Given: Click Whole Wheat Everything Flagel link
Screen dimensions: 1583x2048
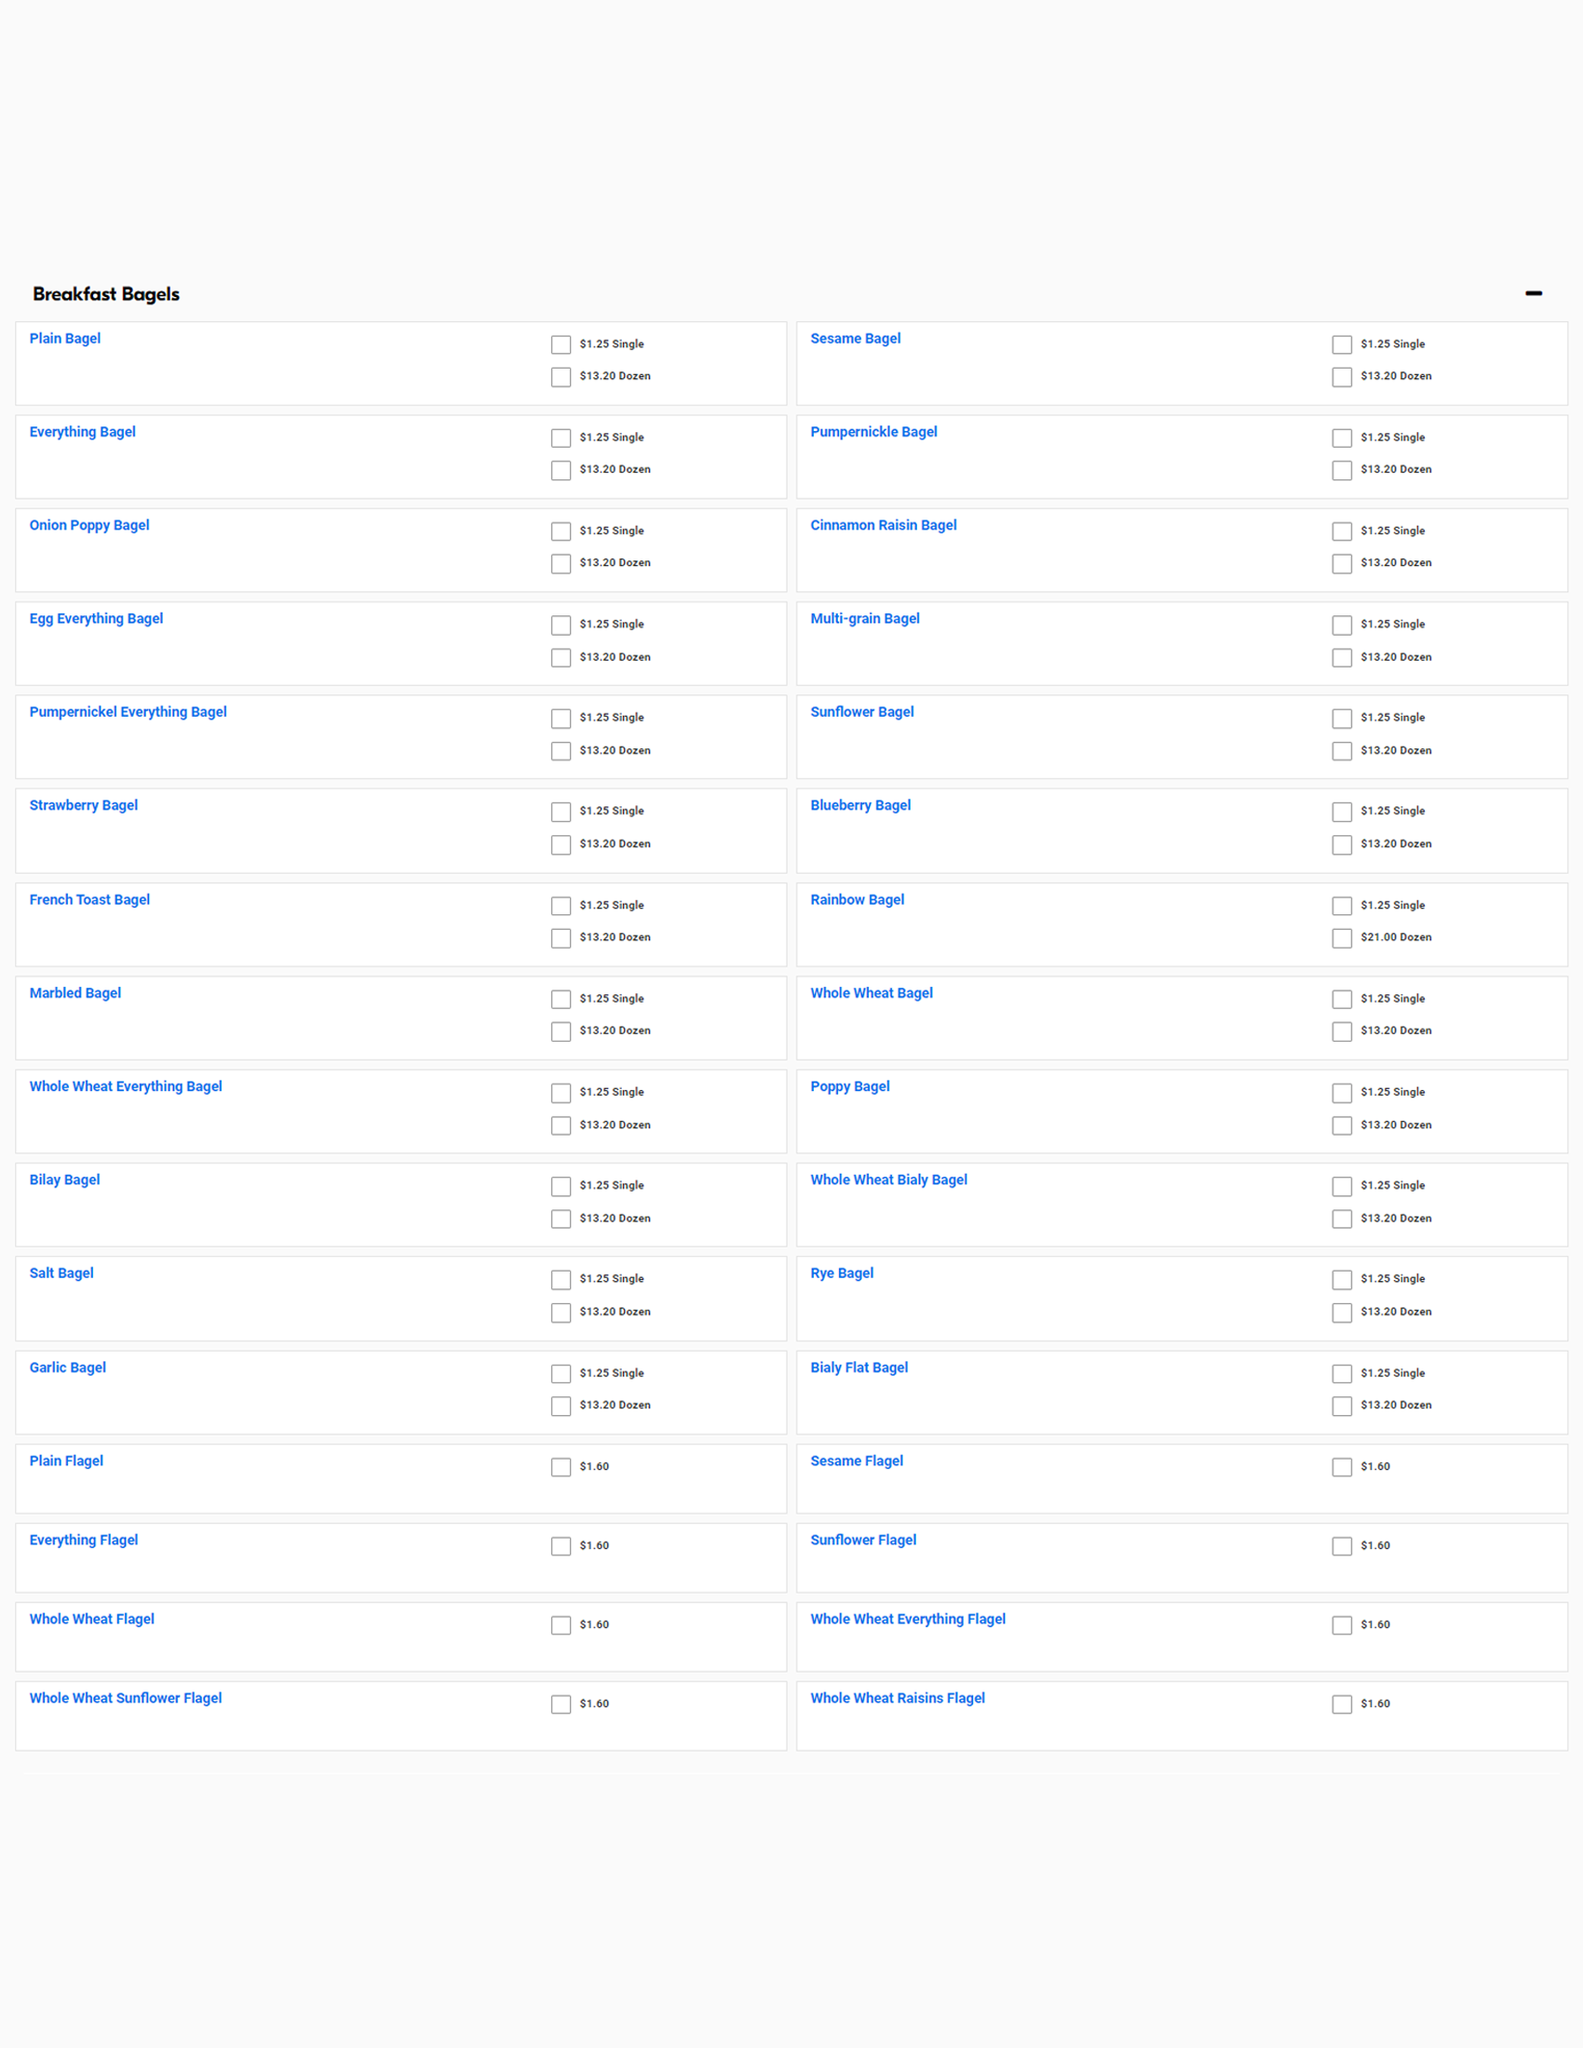Looking at the screenshot, I should [x=907, y=1619].
